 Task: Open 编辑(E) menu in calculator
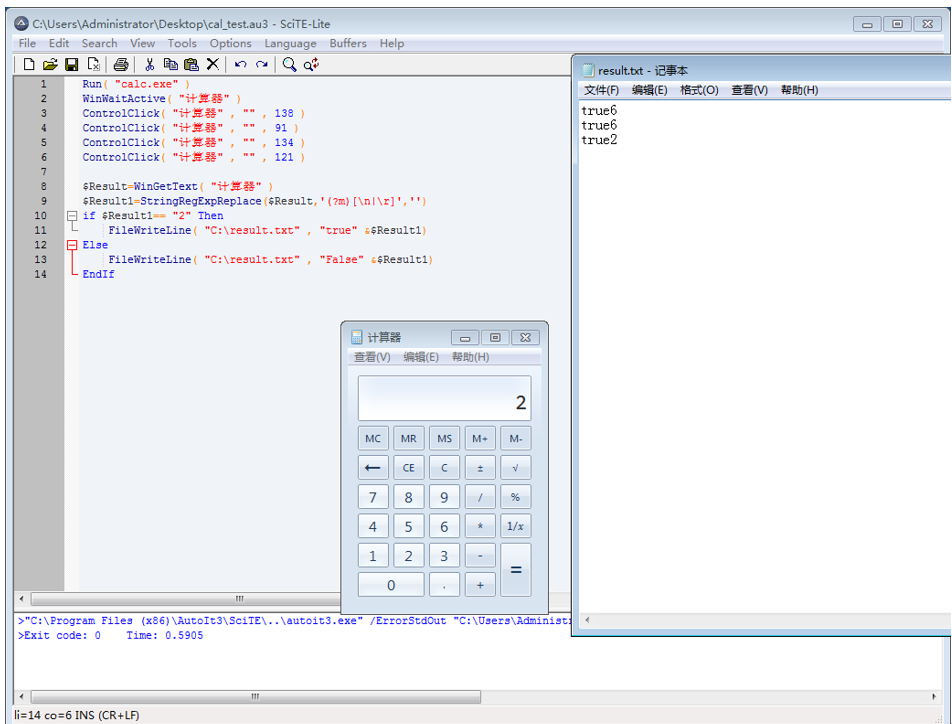click(421, 357)
